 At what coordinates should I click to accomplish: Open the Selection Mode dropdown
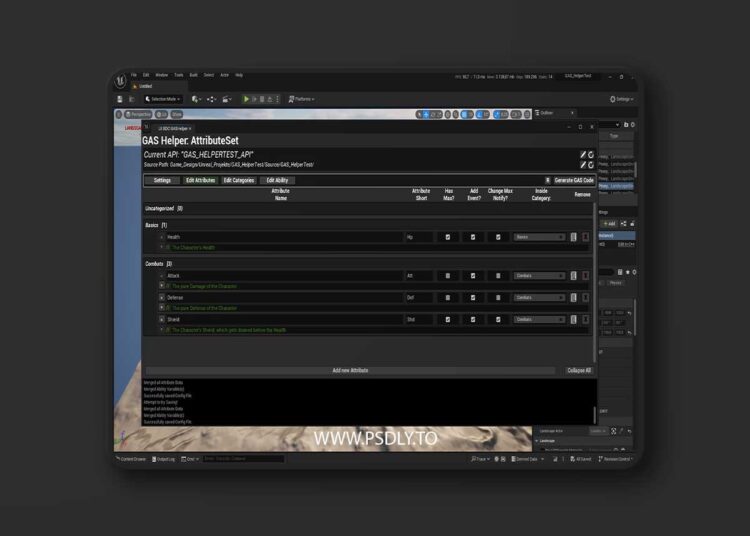[x=165, y=99]
